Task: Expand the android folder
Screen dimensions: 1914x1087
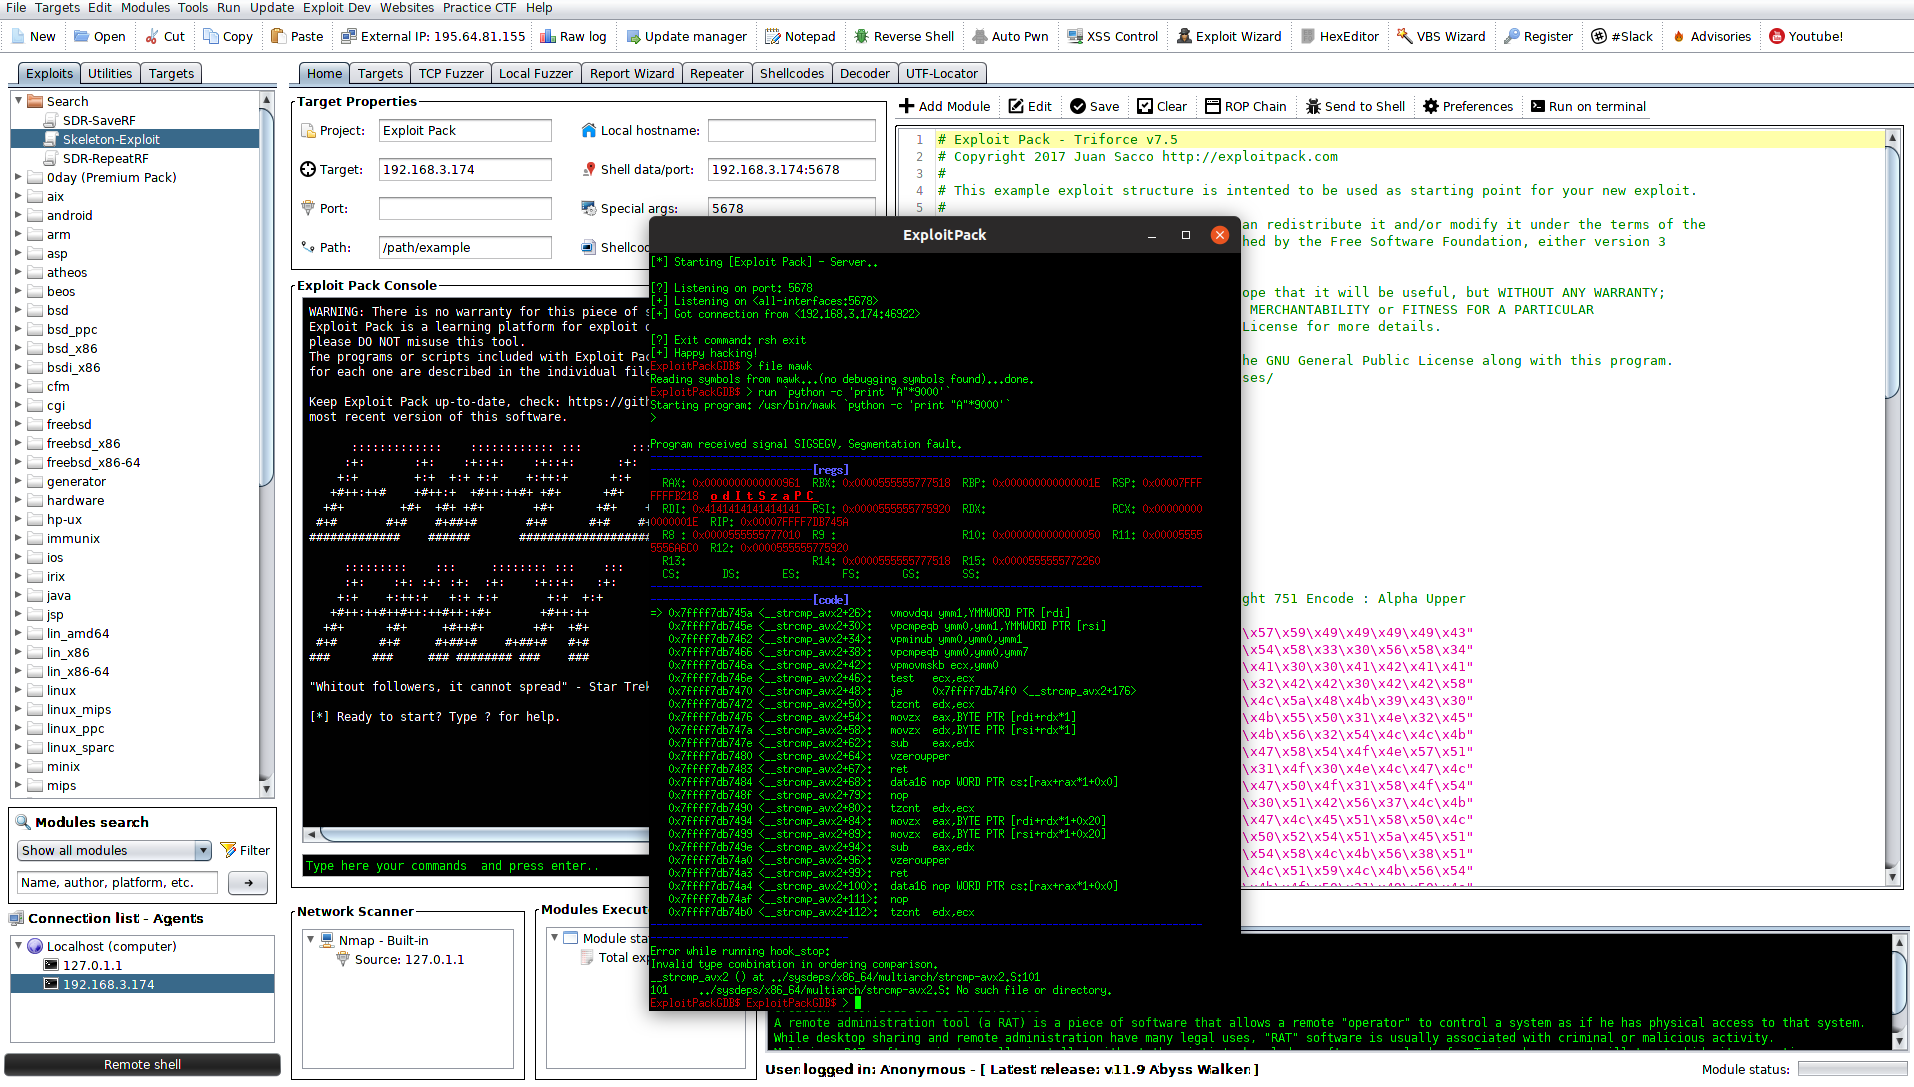Action: [18, 215]
